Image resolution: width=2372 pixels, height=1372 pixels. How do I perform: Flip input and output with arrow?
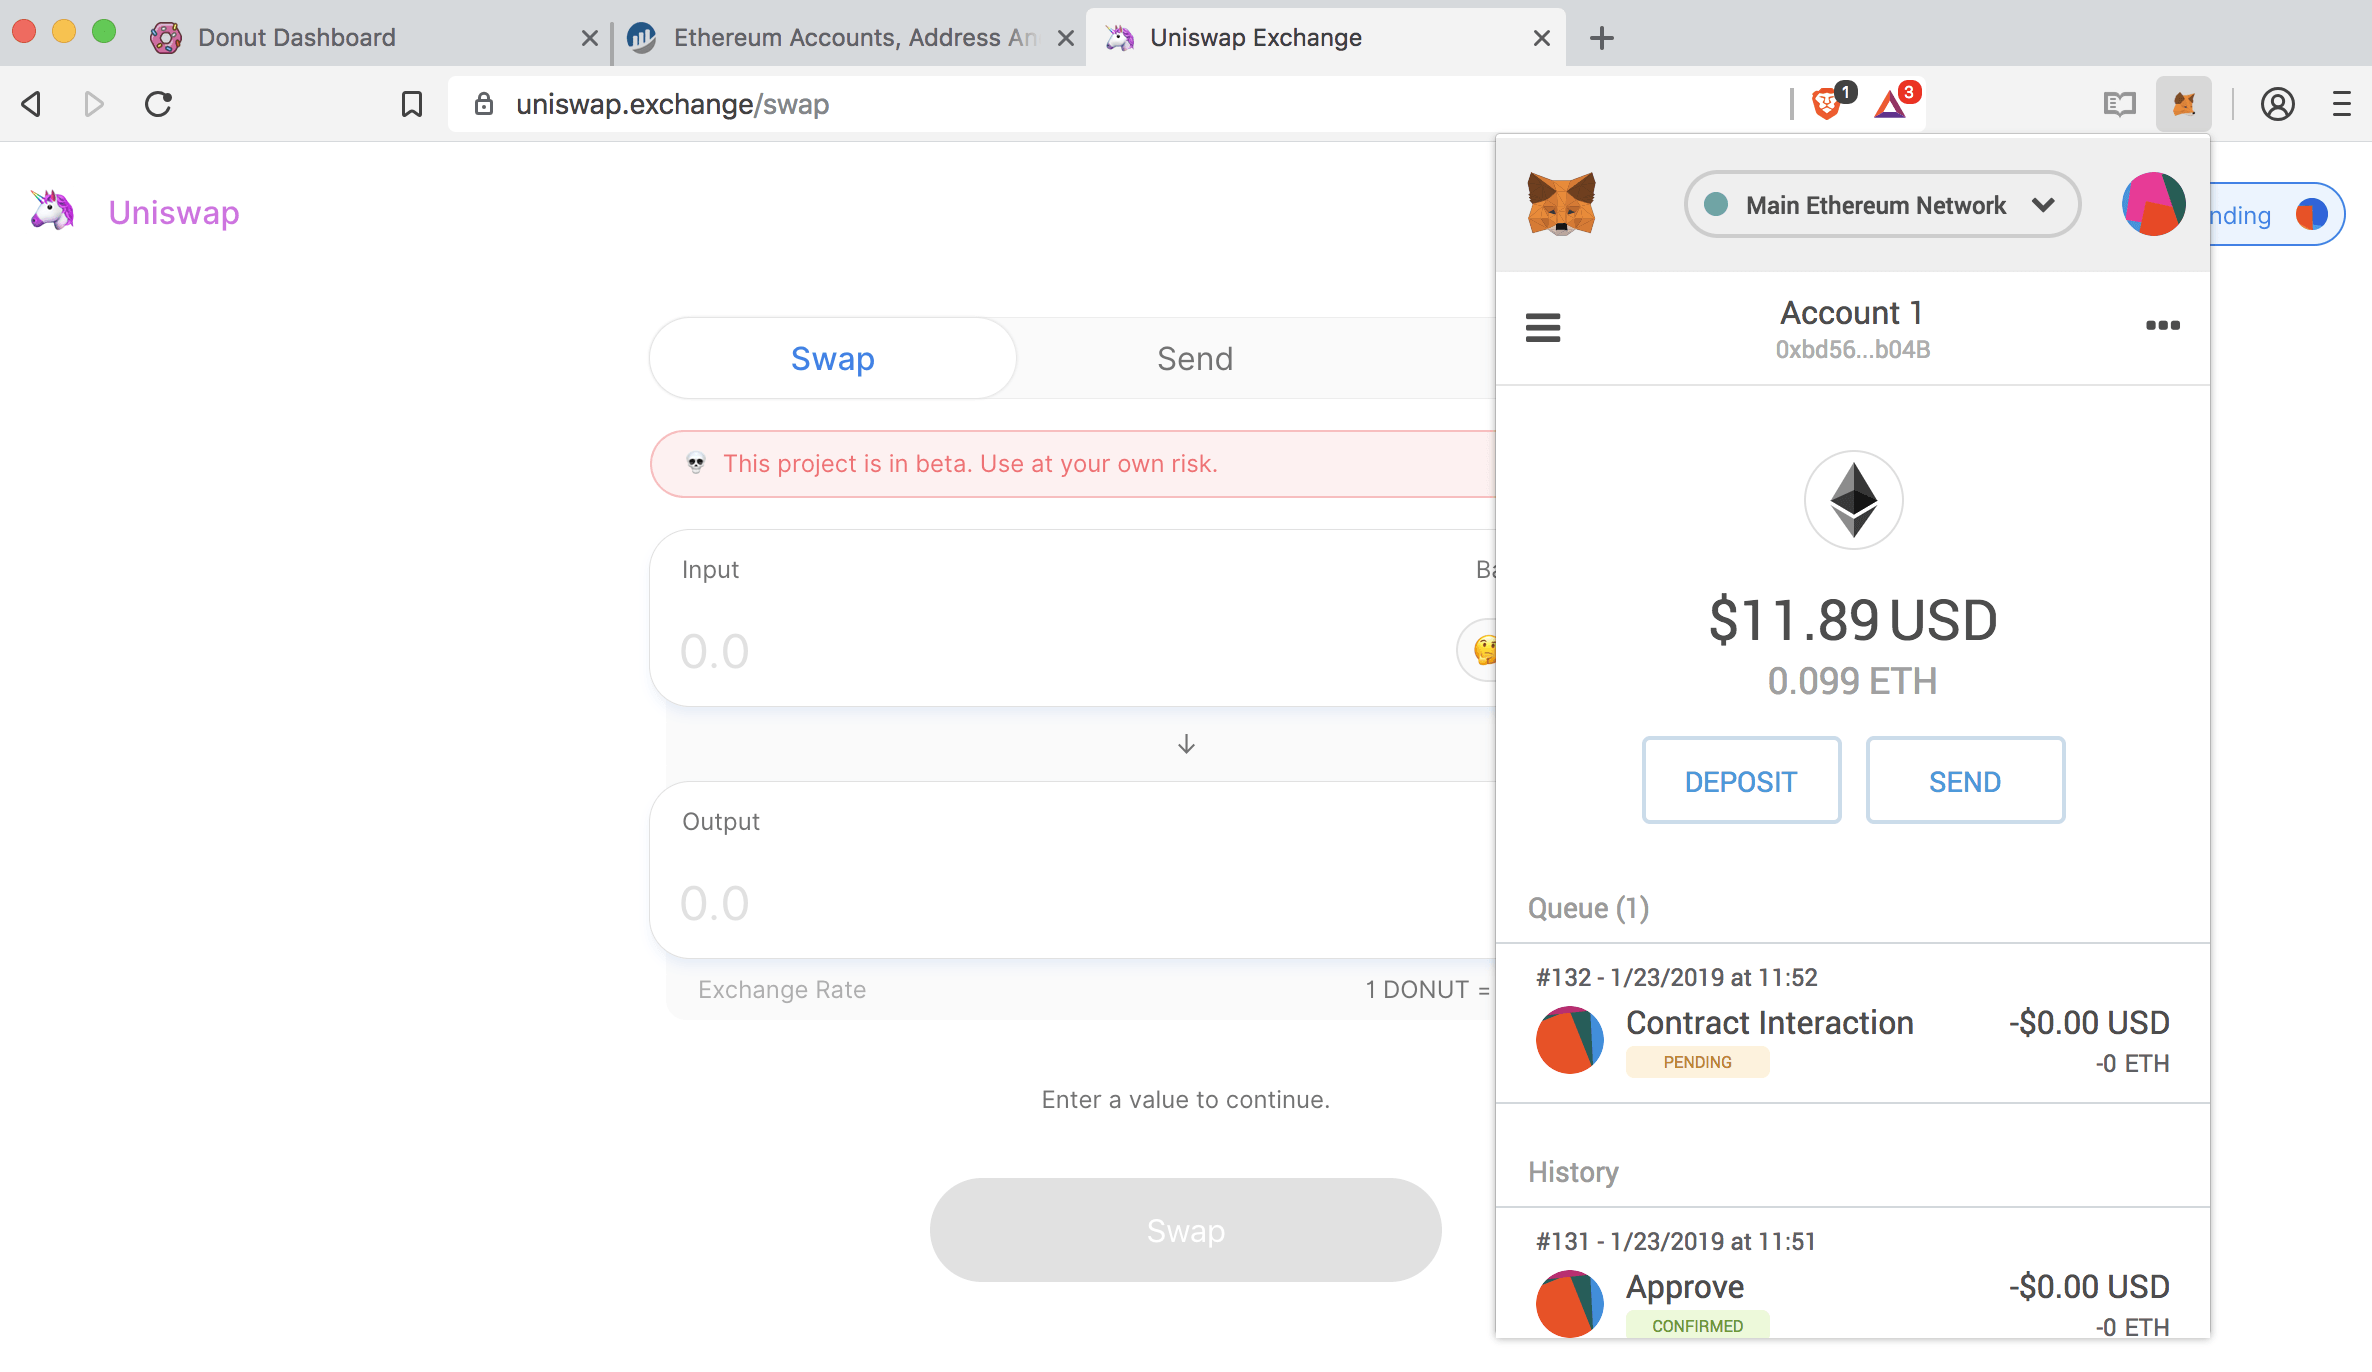(x=1186, y=744)
